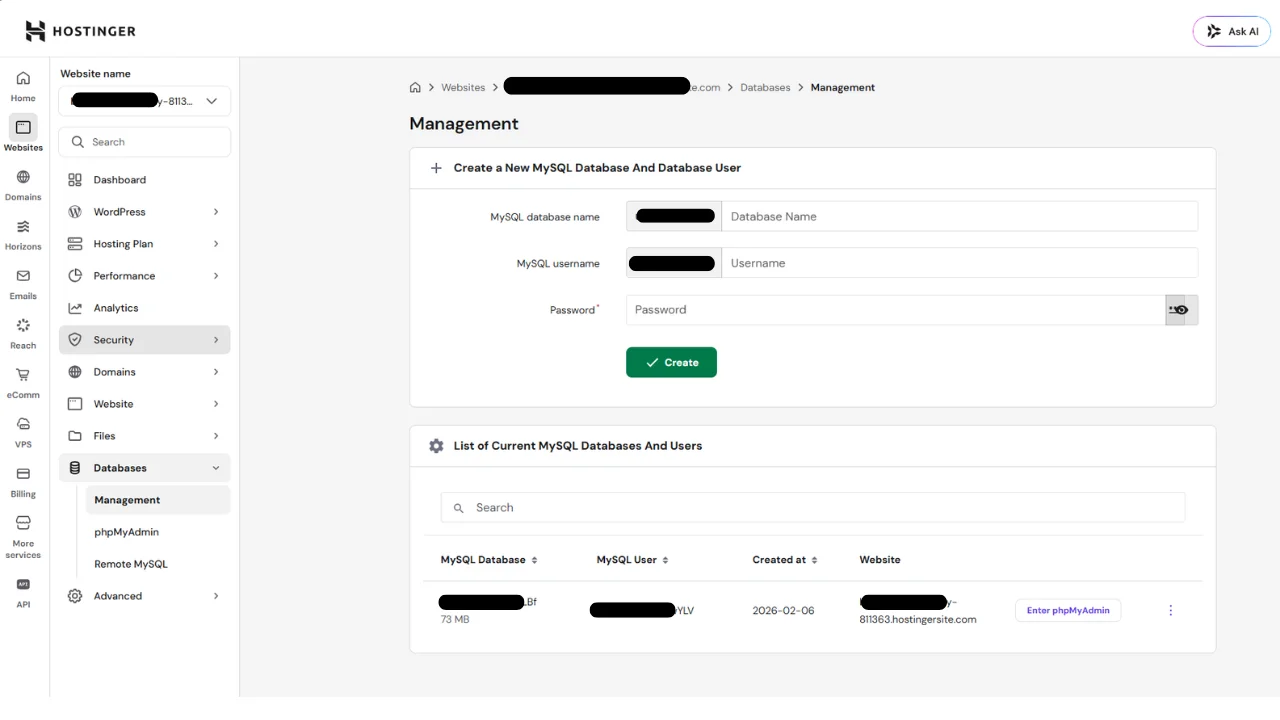Click the 73 MB size text
The image size is (1280, 720).
[455, 620]
